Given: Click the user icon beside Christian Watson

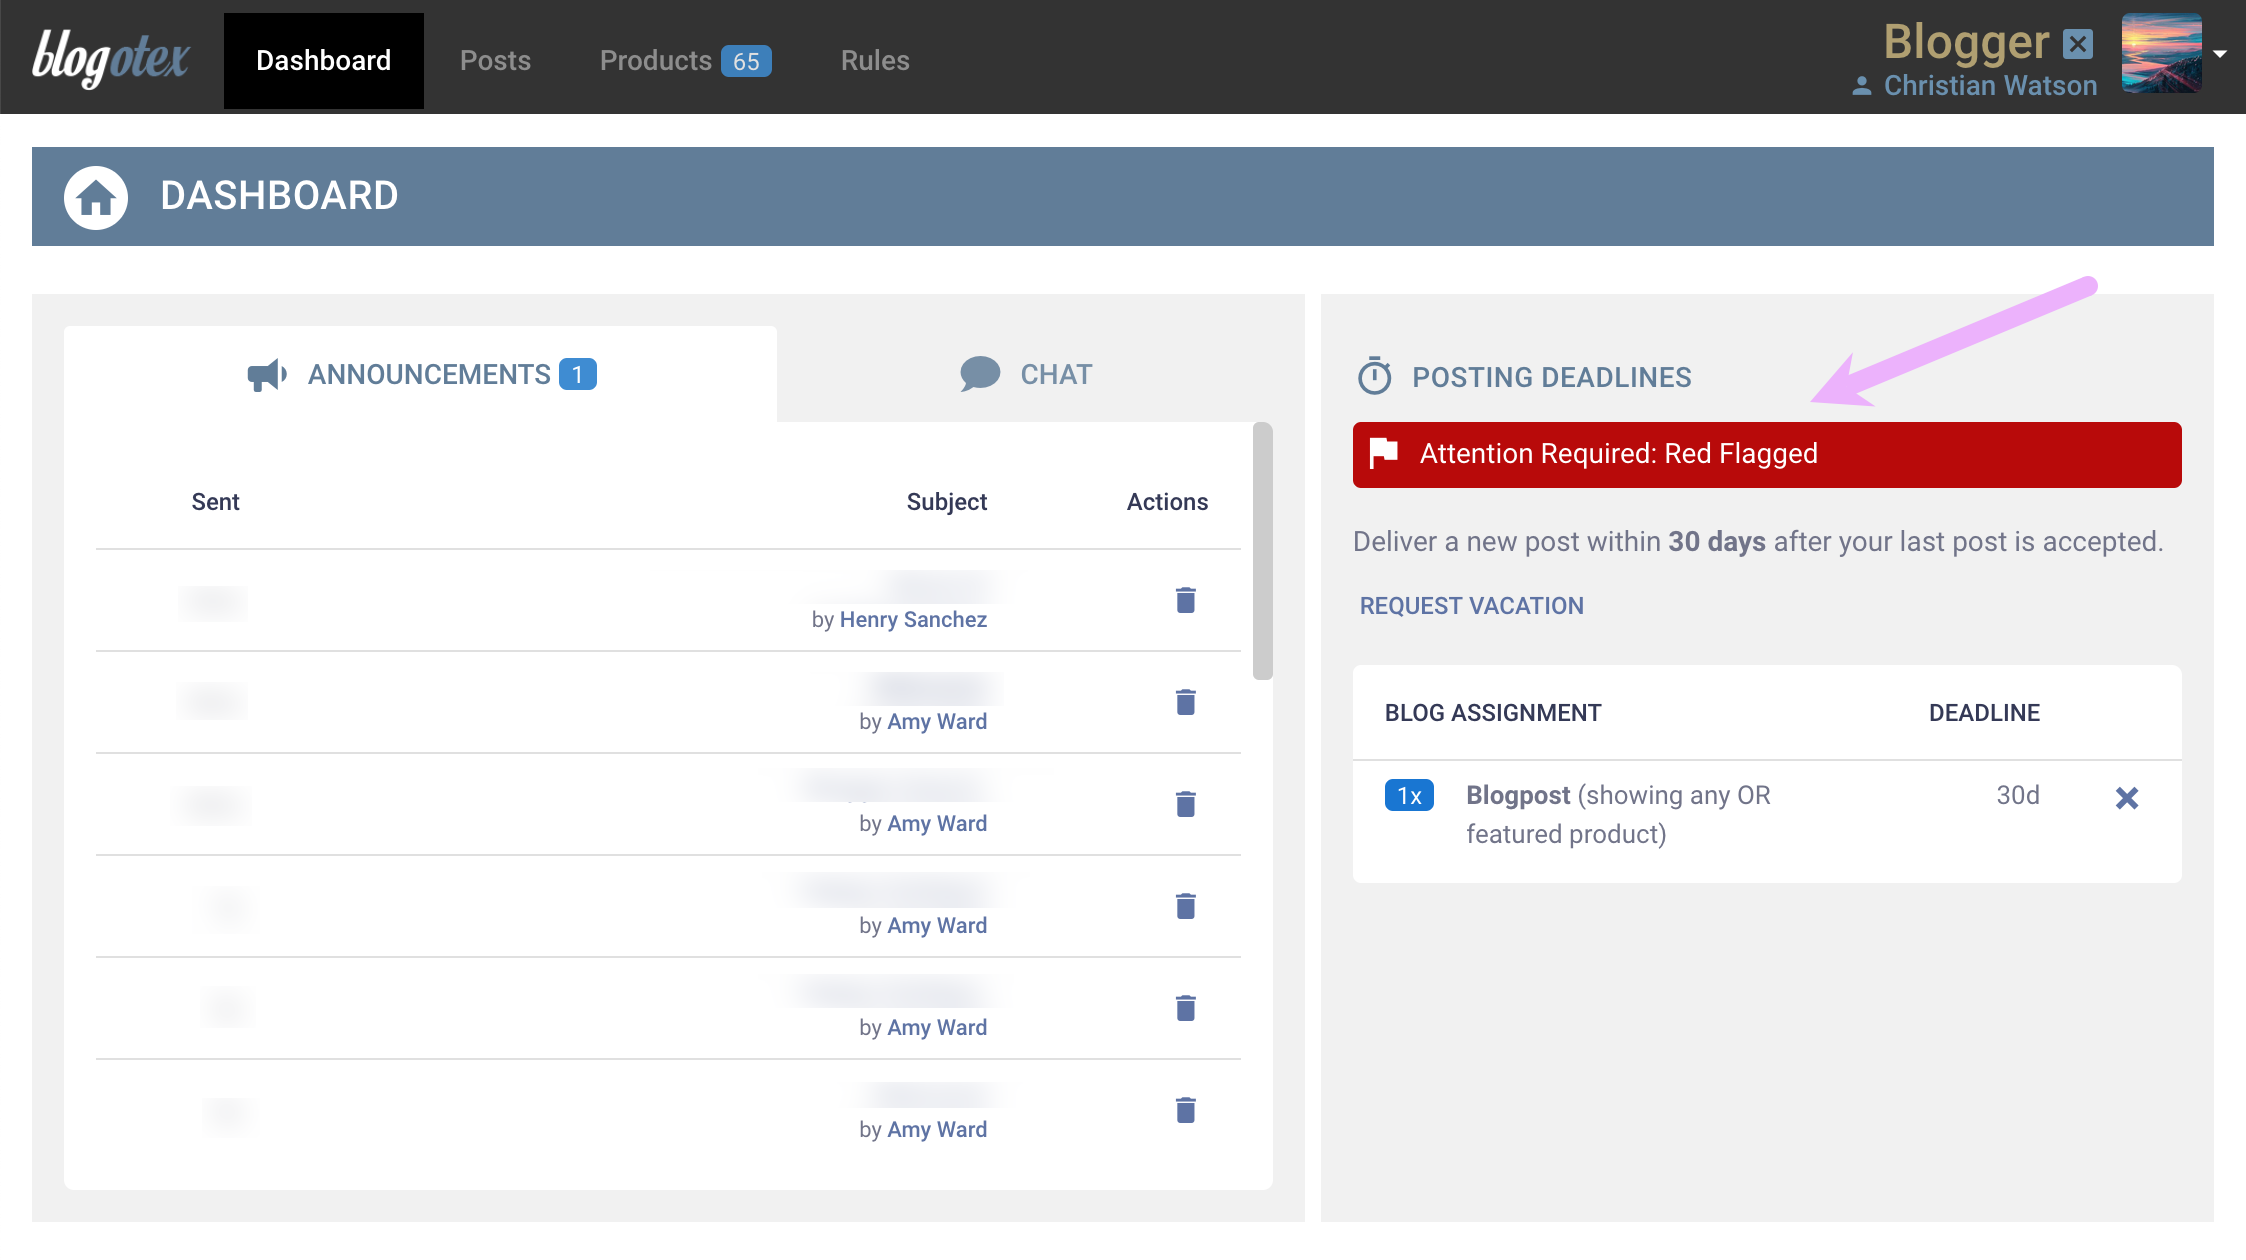Looking at the screenshot, I should [1861, 86].
